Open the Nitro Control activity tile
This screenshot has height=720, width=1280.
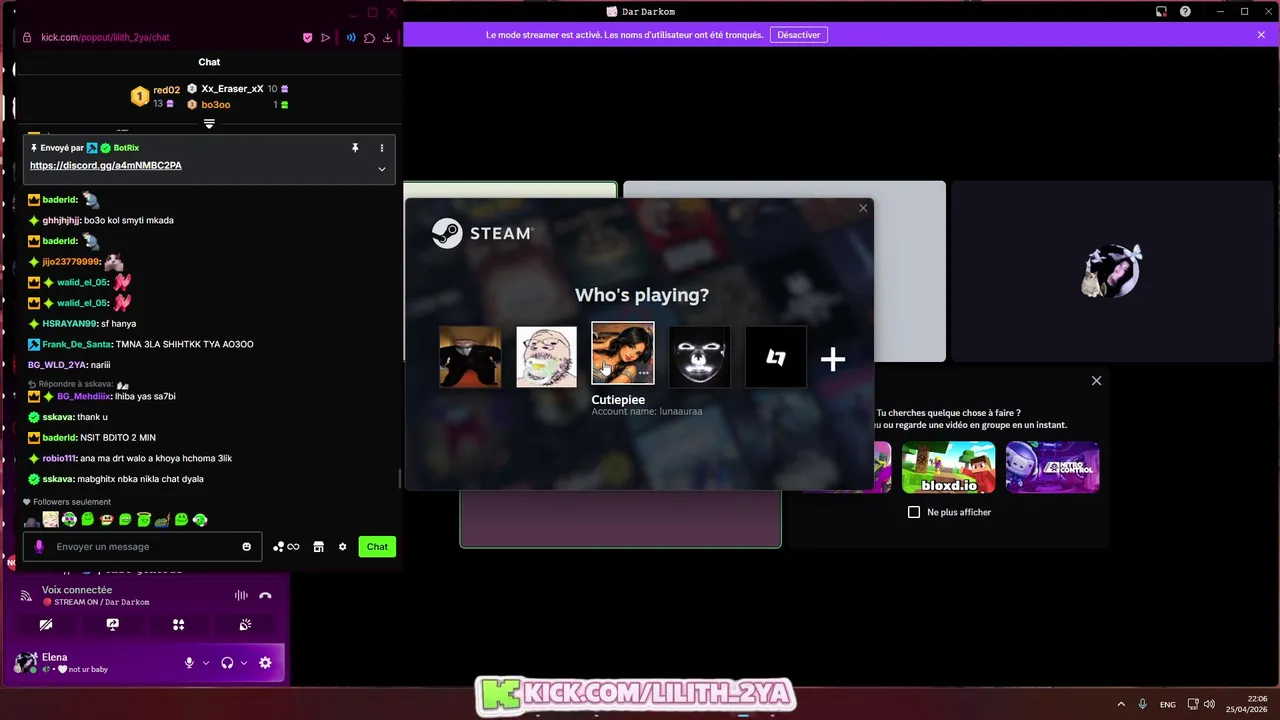click(x=1053, y=467)
